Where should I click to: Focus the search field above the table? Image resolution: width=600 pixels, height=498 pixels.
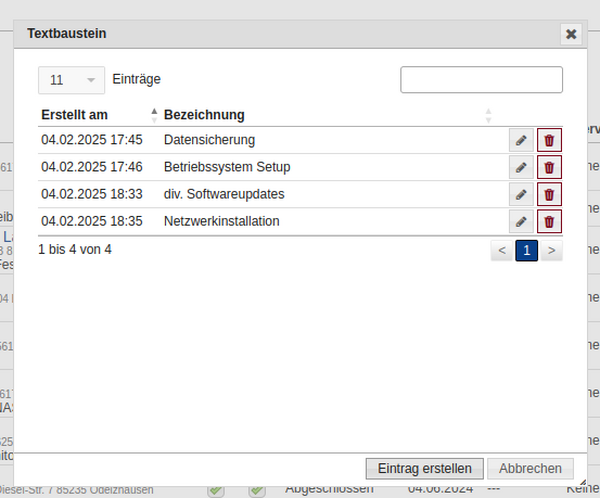point(481,80)
